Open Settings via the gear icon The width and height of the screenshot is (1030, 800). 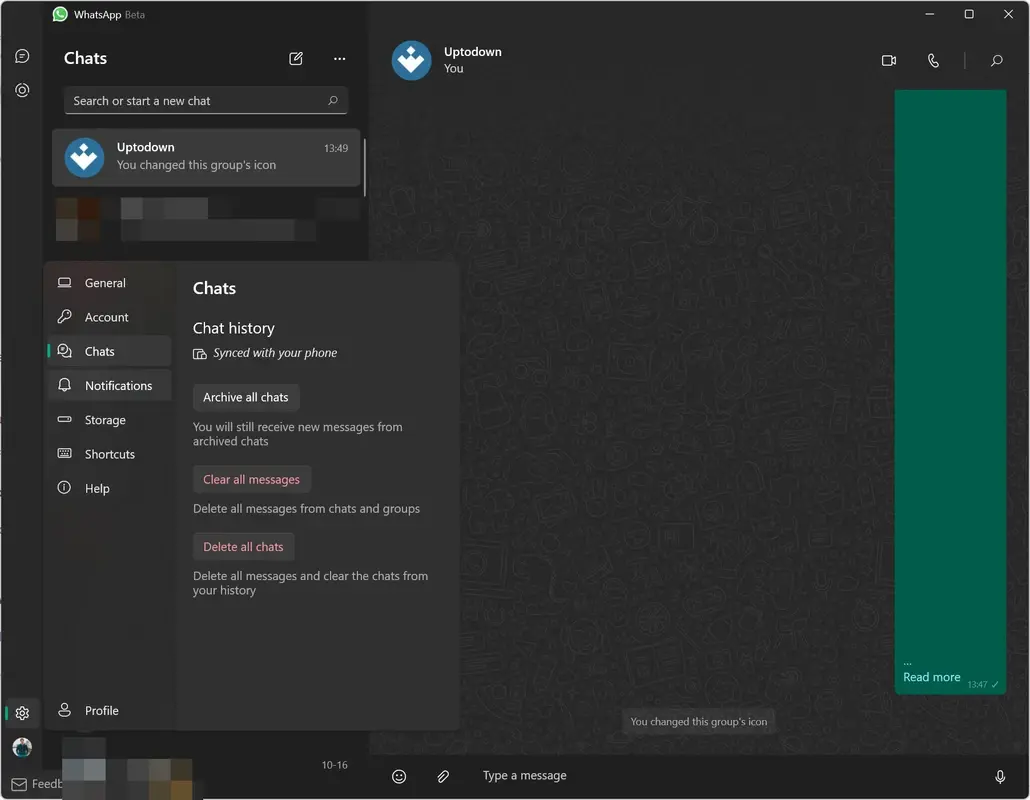click(x=22, y=712)
